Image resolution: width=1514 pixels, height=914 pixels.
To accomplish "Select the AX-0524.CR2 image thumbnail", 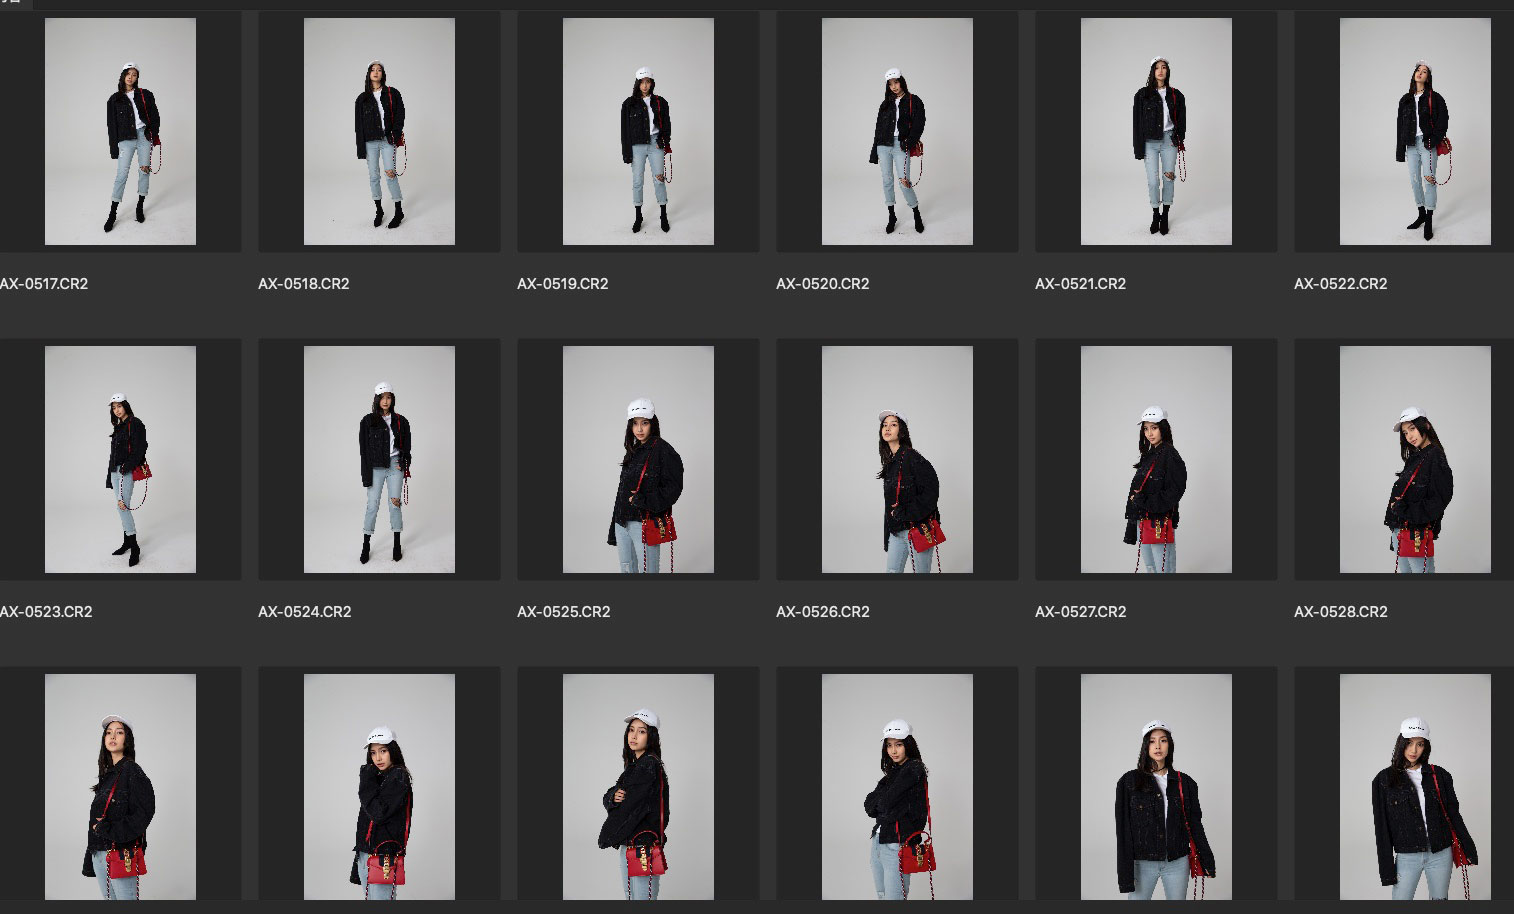I will (379, 460).
